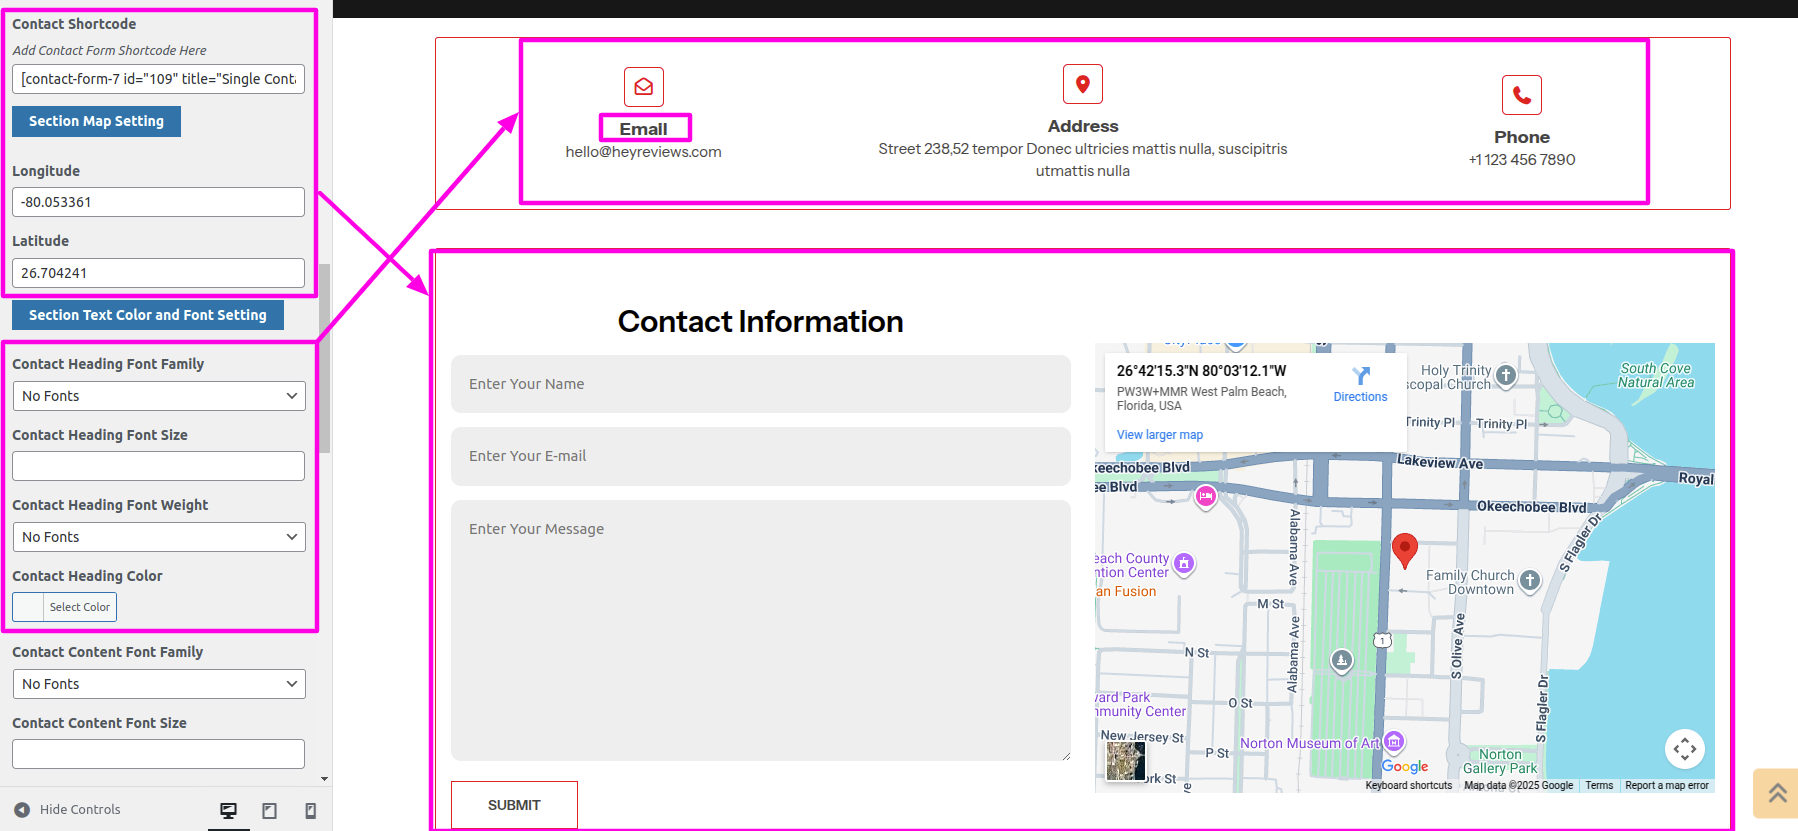Expand Contact Content Font Family dropdown
This screenshot has height=831, width=1798.
(x=158, y=684)
